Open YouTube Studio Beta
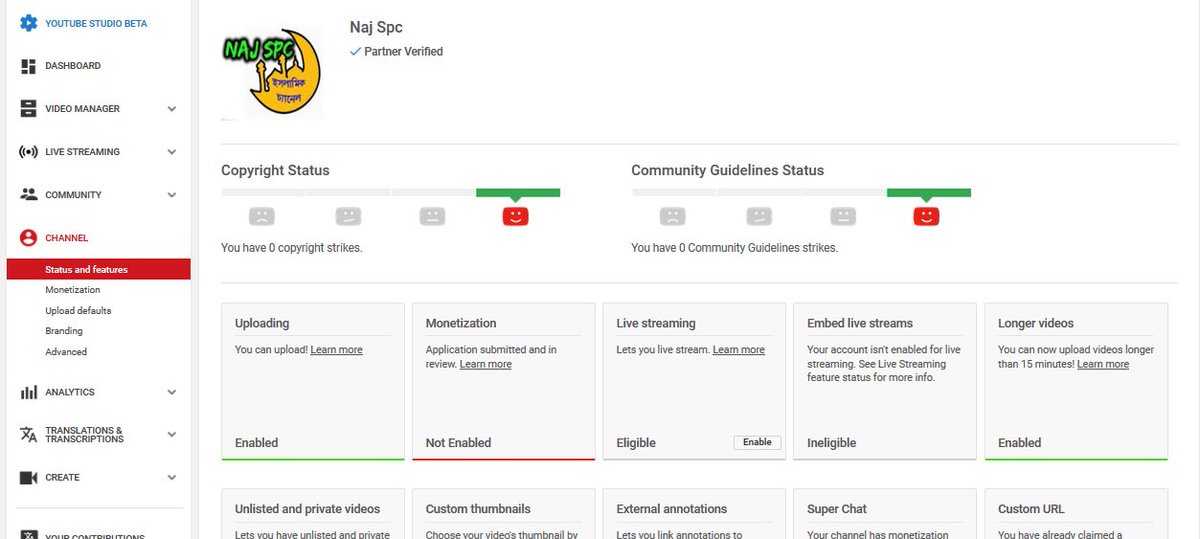This screenshot has height=539, width=1200. 96,23
